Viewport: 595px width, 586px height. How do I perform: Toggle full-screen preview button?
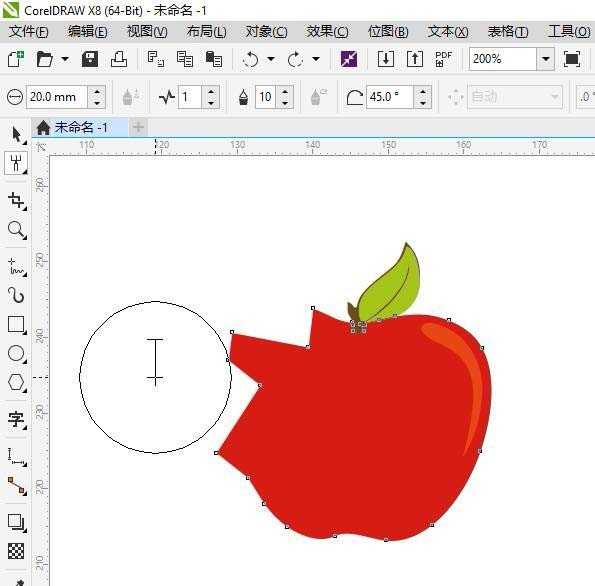tap(572, 59)
